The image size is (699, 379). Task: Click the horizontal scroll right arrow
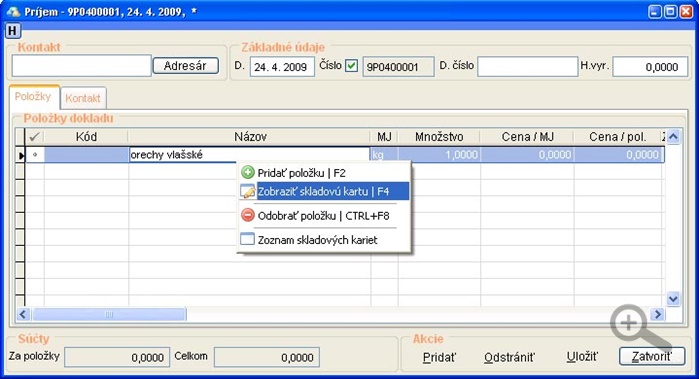point(658,314)
